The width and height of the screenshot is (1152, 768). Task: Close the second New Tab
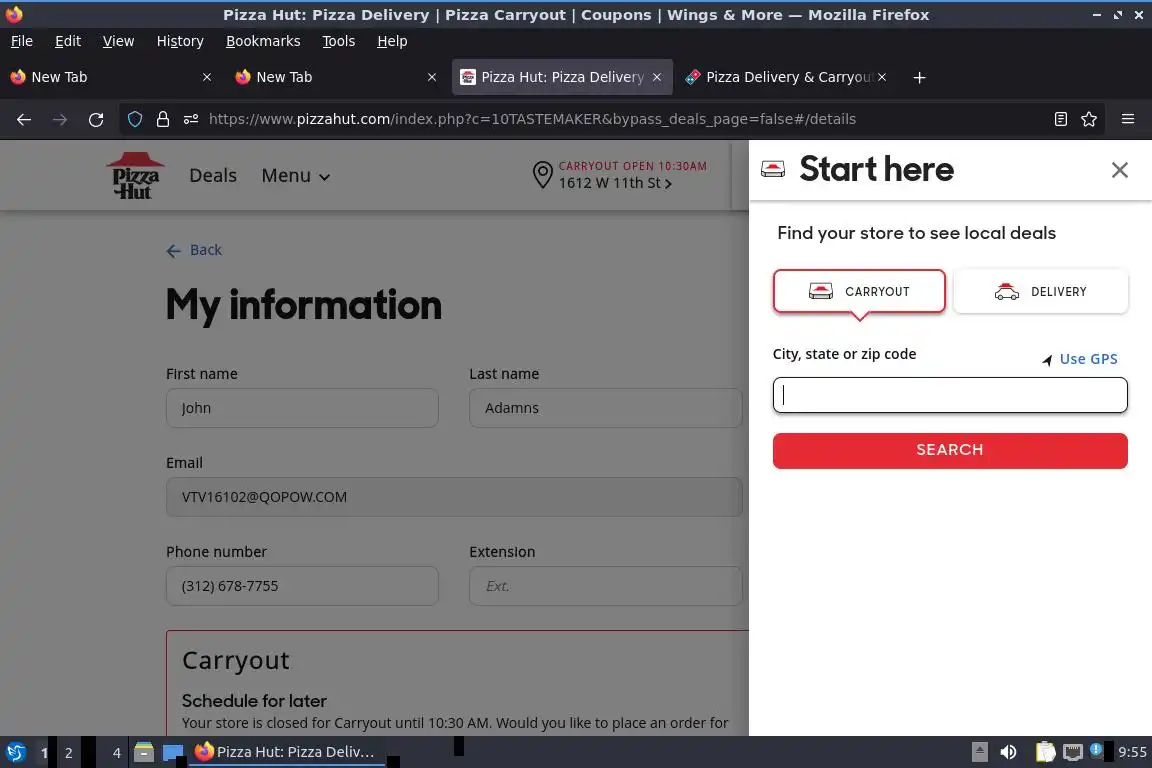(x=432, y=77)
